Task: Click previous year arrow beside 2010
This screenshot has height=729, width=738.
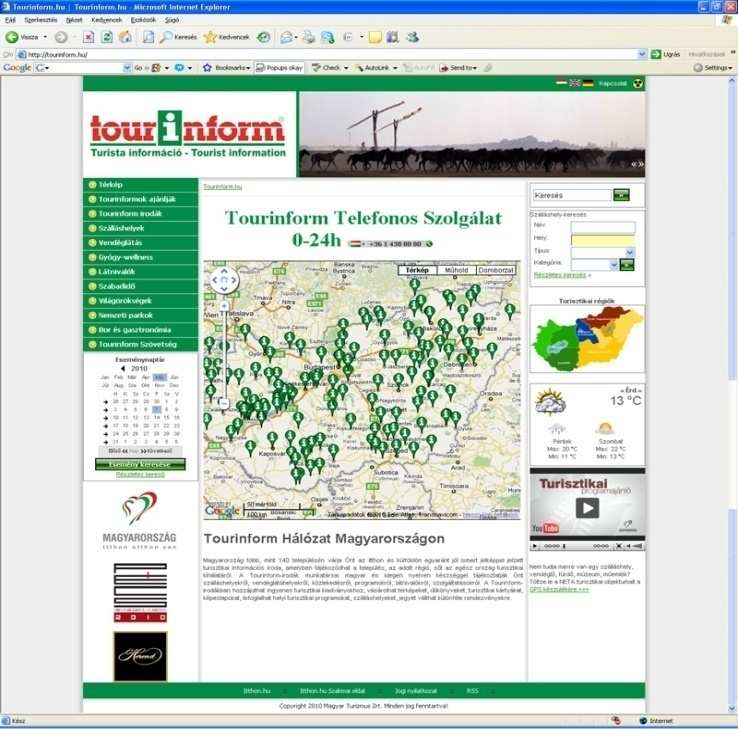Action: click(123, 369)
